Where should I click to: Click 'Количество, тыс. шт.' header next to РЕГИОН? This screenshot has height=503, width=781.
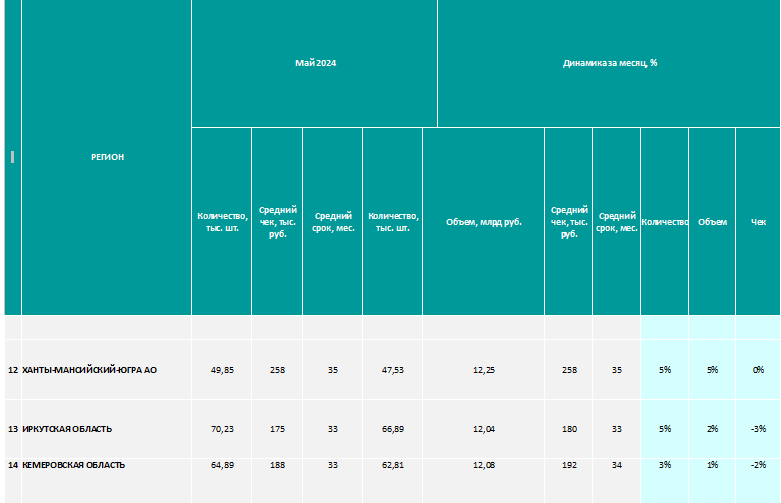[222, 222]
